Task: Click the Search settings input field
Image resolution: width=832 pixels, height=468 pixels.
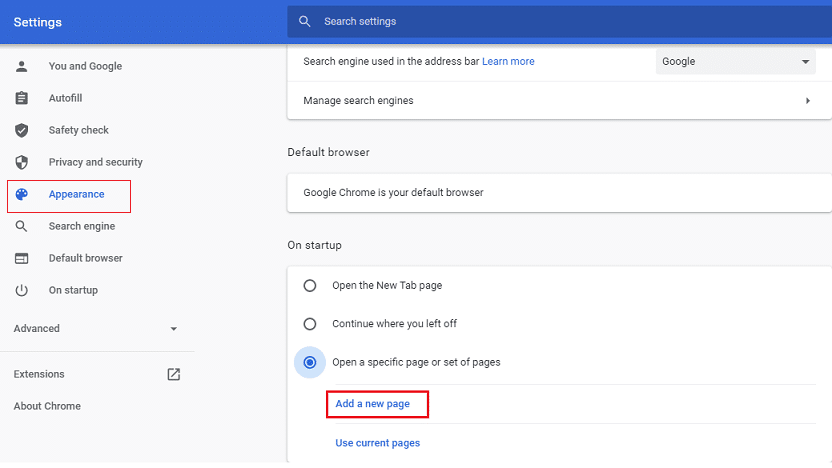Action: pos(559,22)
